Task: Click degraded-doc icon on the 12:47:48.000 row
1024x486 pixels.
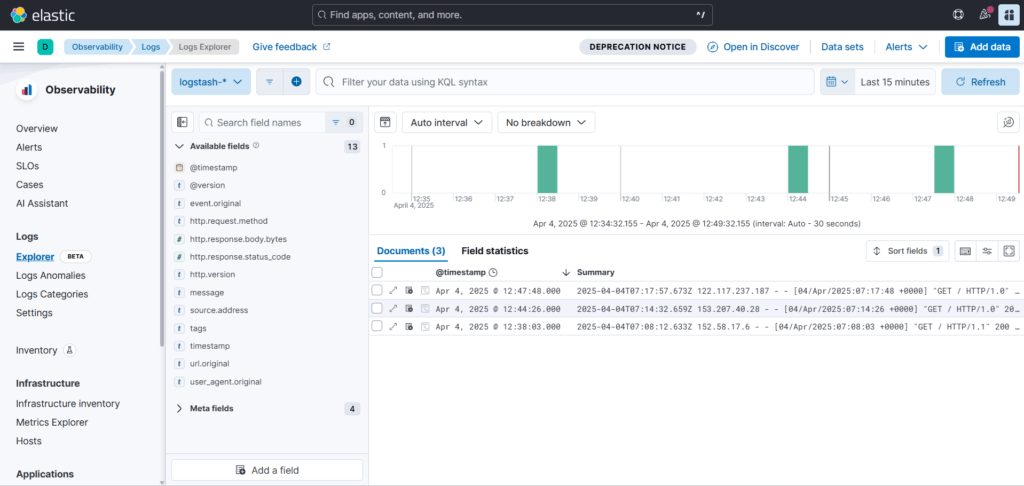Action: coord(409,290)
